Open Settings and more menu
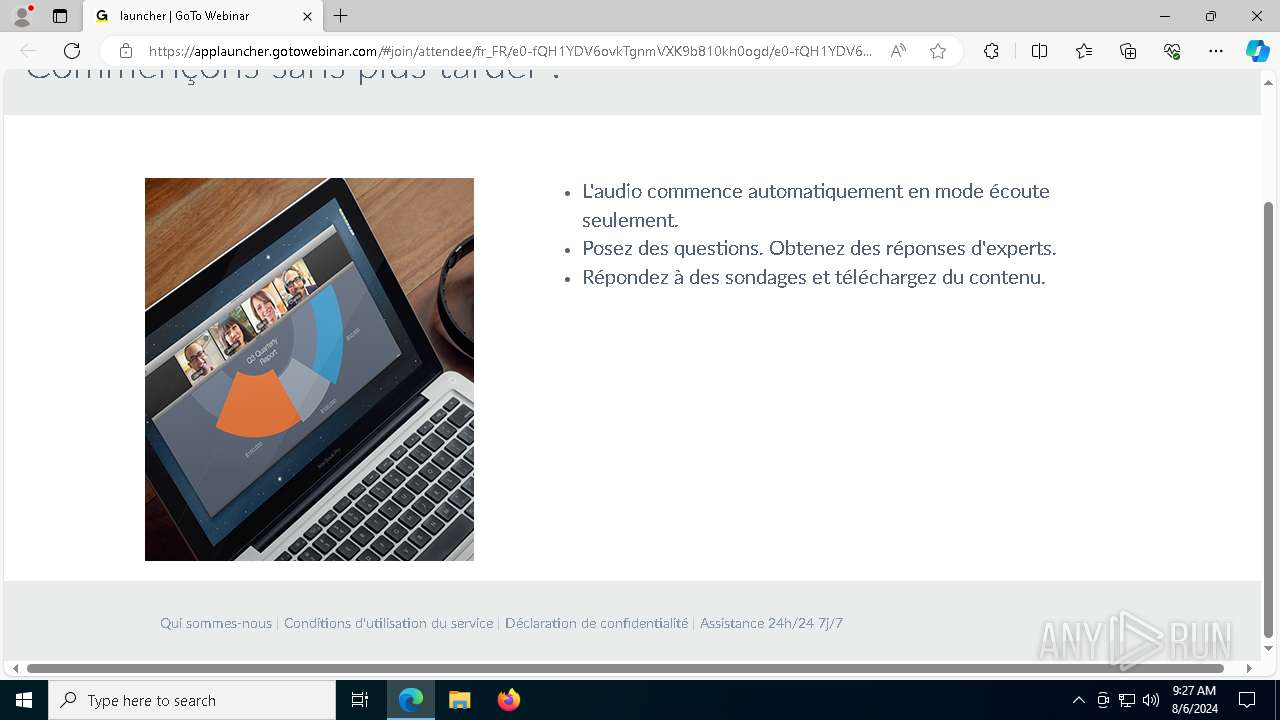Image resolution: width=1280 pixels, height=720 pixels. click(x=1216, y=51)
